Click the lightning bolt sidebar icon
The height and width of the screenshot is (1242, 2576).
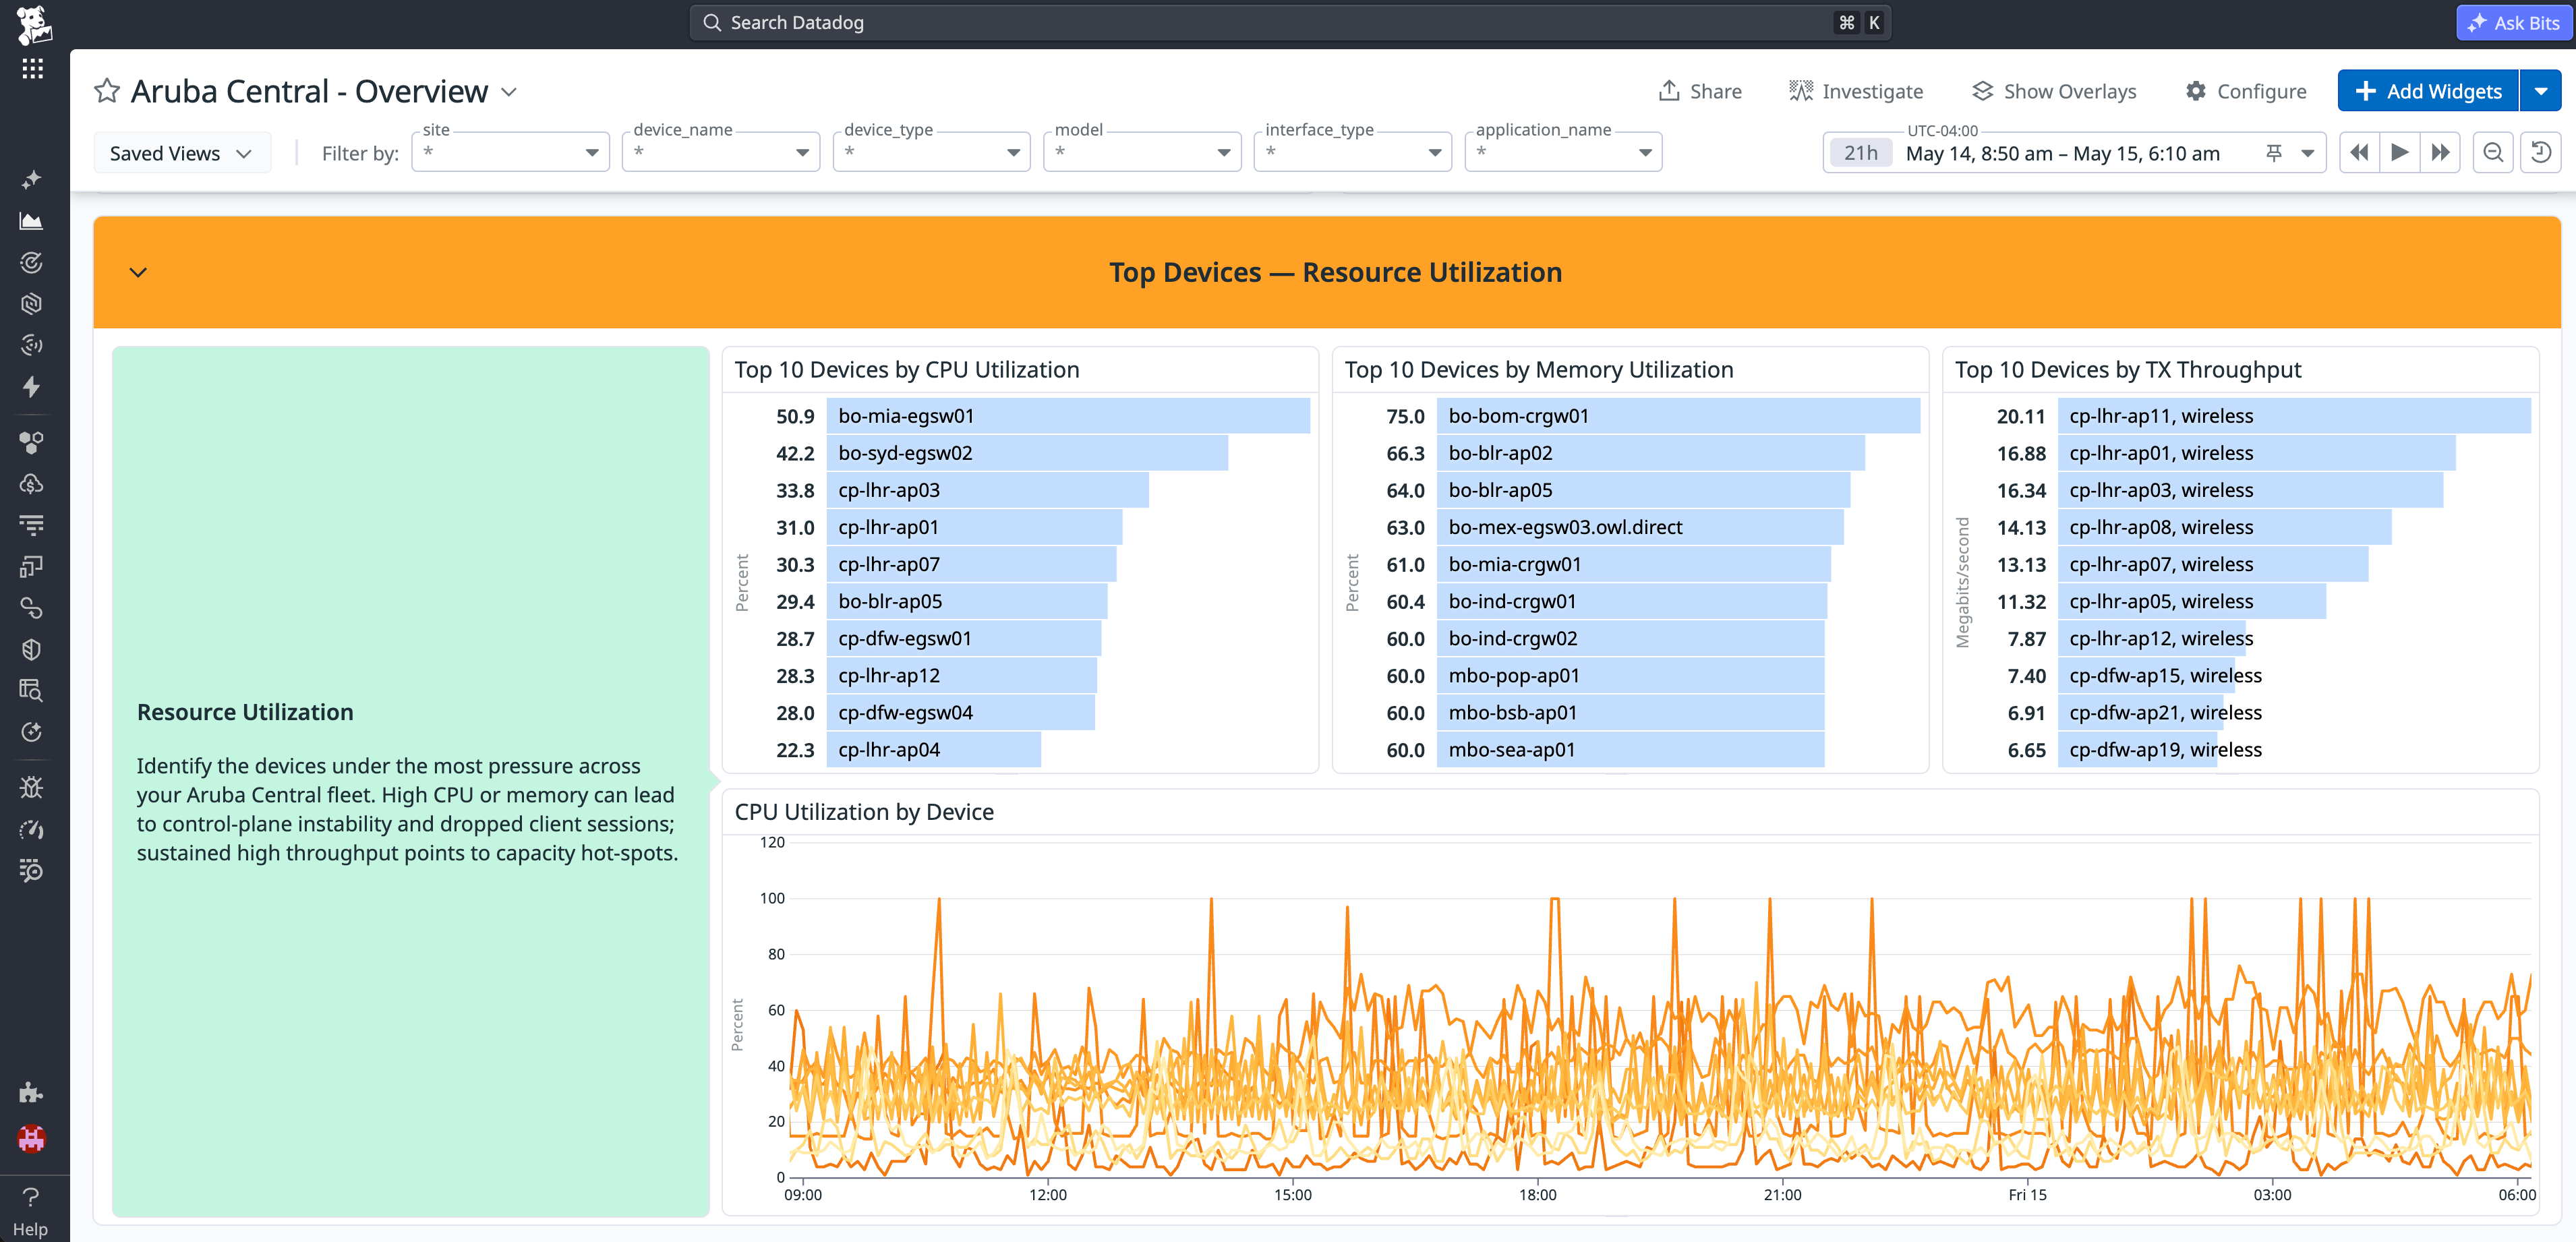(x=32, y=387)
